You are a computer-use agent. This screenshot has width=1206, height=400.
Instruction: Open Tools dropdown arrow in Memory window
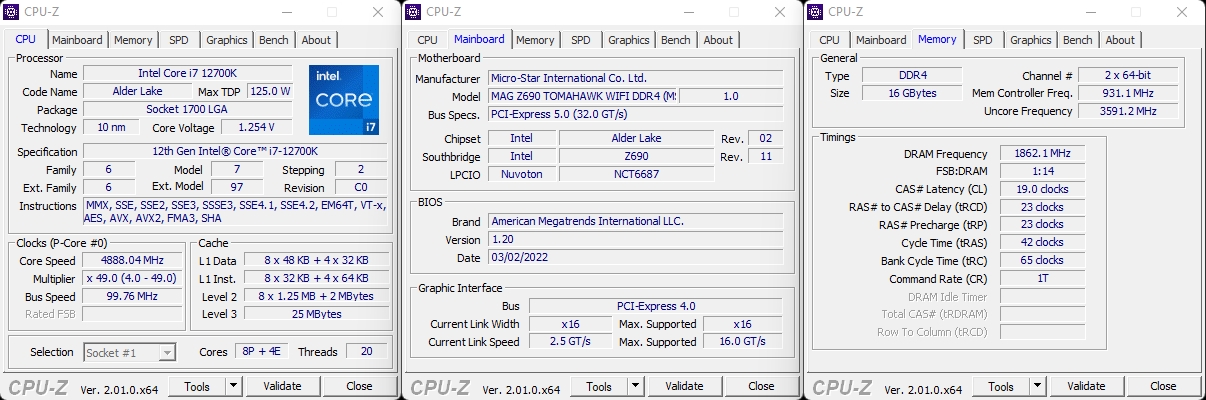[1038, 386]
